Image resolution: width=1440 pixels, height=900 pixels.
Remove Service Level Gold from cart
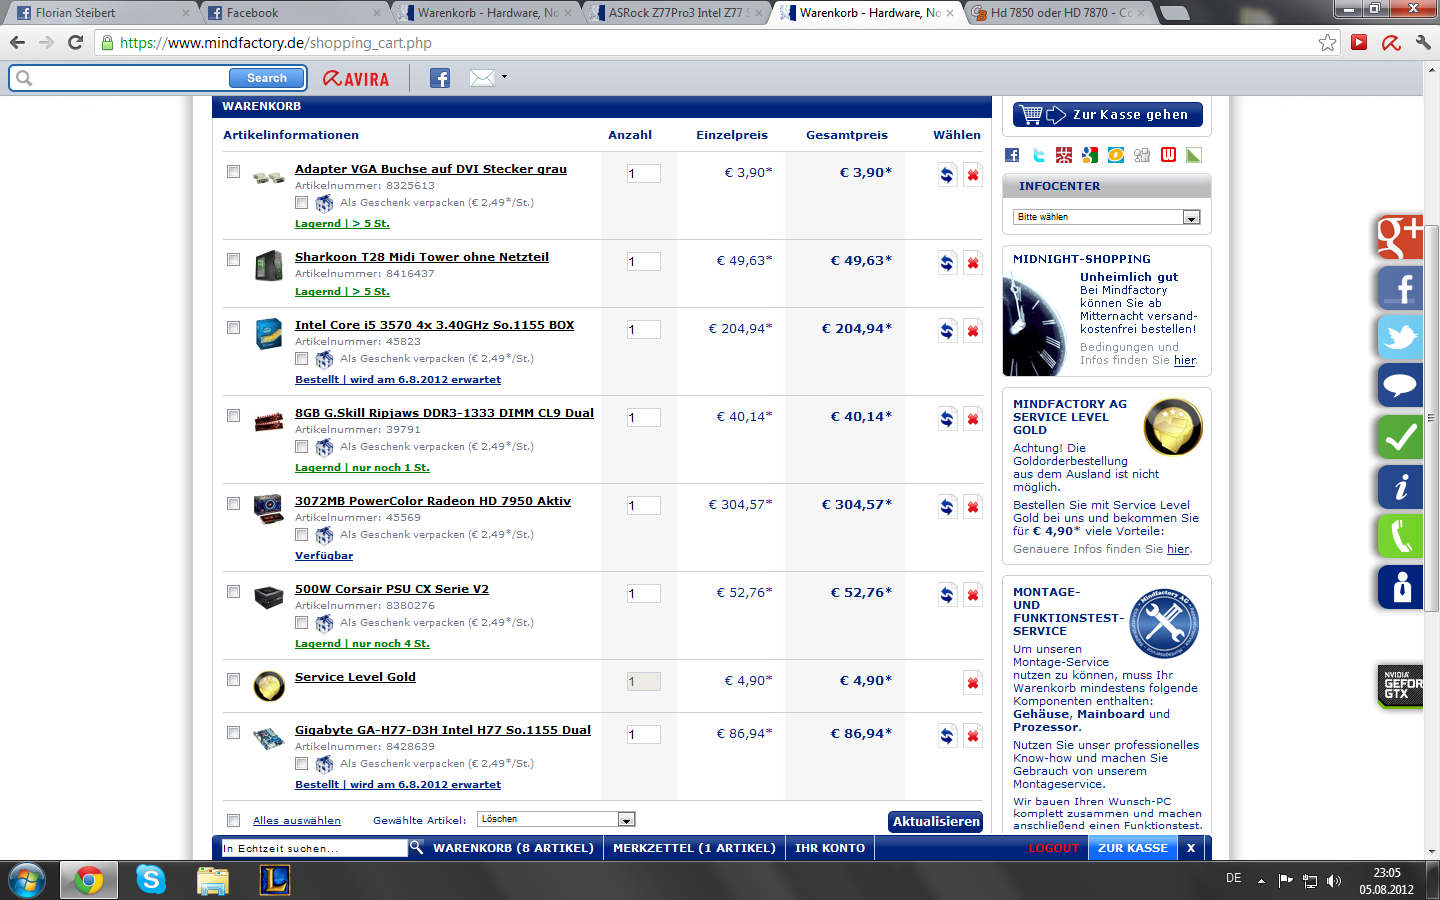pyautogui.click(x=972, y=683)
